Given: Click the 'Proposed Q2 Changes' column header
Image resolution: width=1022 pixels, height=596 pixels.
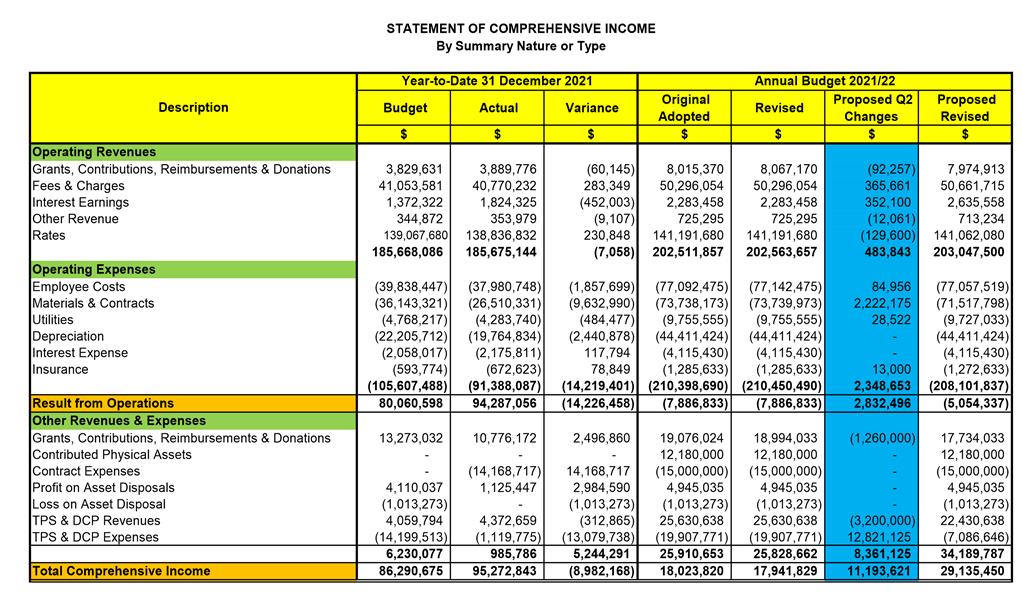Looking at the screenshot, I should pos(872,108).
